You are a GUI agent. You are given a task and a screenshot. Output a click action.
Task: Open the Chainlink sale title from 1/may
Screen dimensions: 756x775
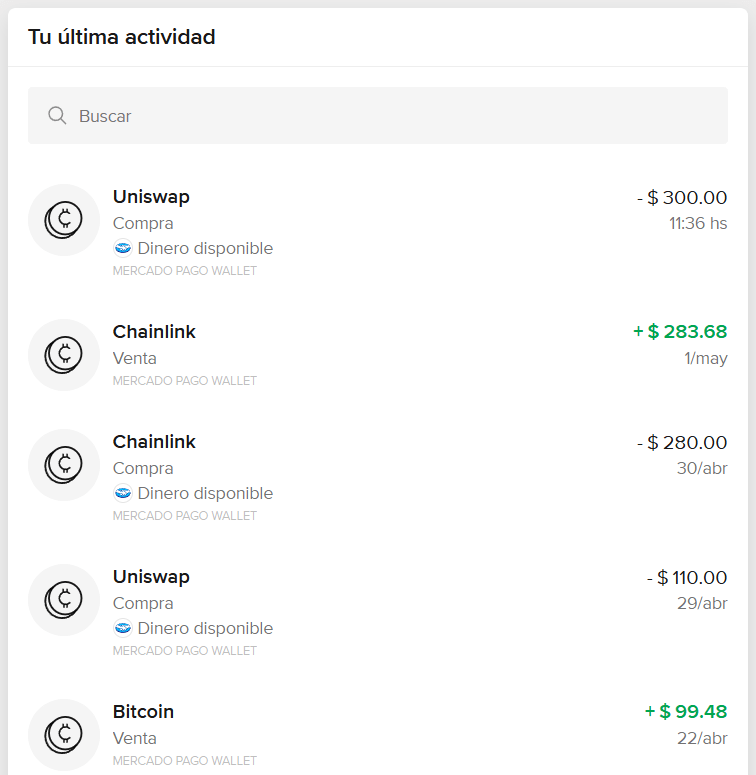click(x=154, y=332)
